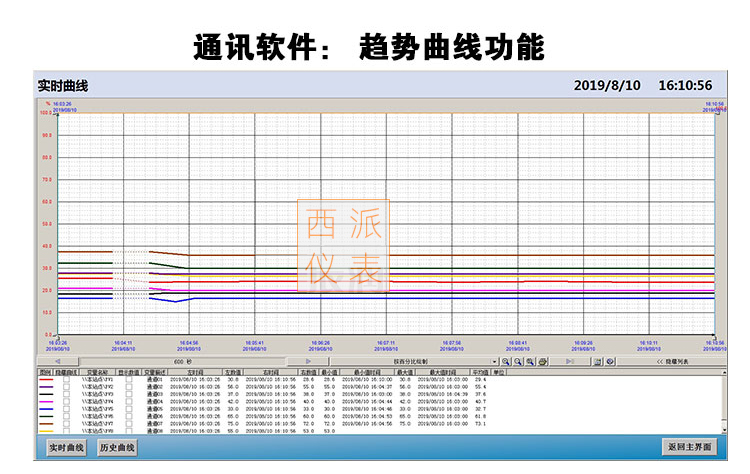Click the play/resume icon in the toolbar

(571, 361)
